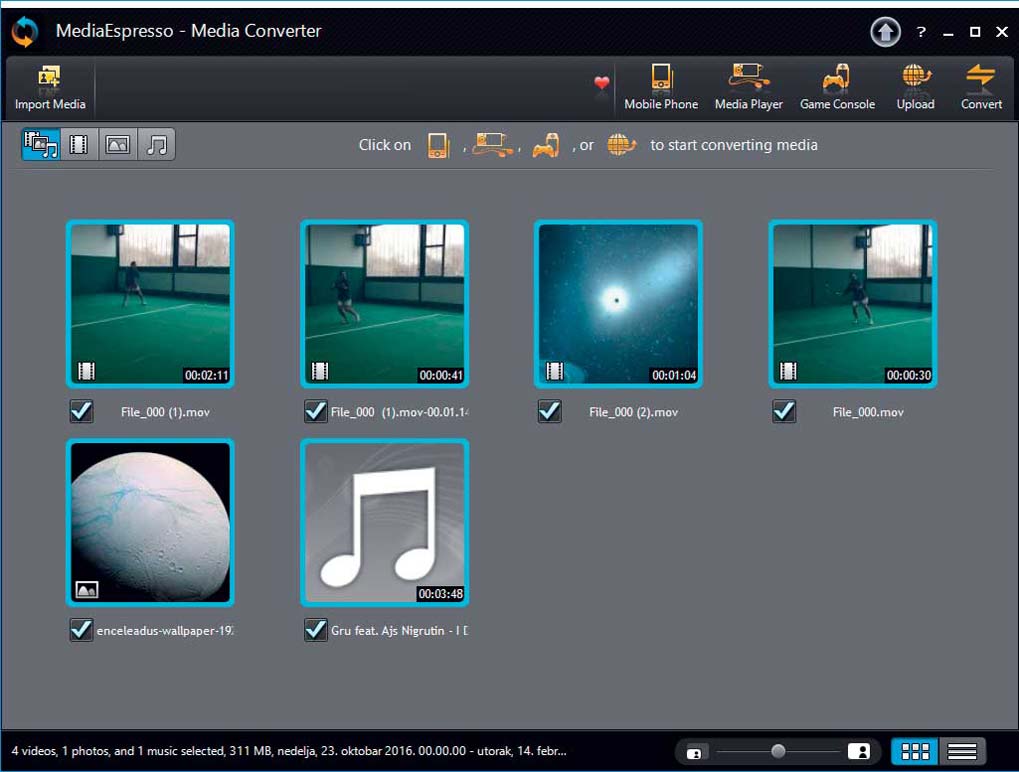Select the 00:00:30 video thumbnail
The image size is (1019, 772).
pos(853,303)
